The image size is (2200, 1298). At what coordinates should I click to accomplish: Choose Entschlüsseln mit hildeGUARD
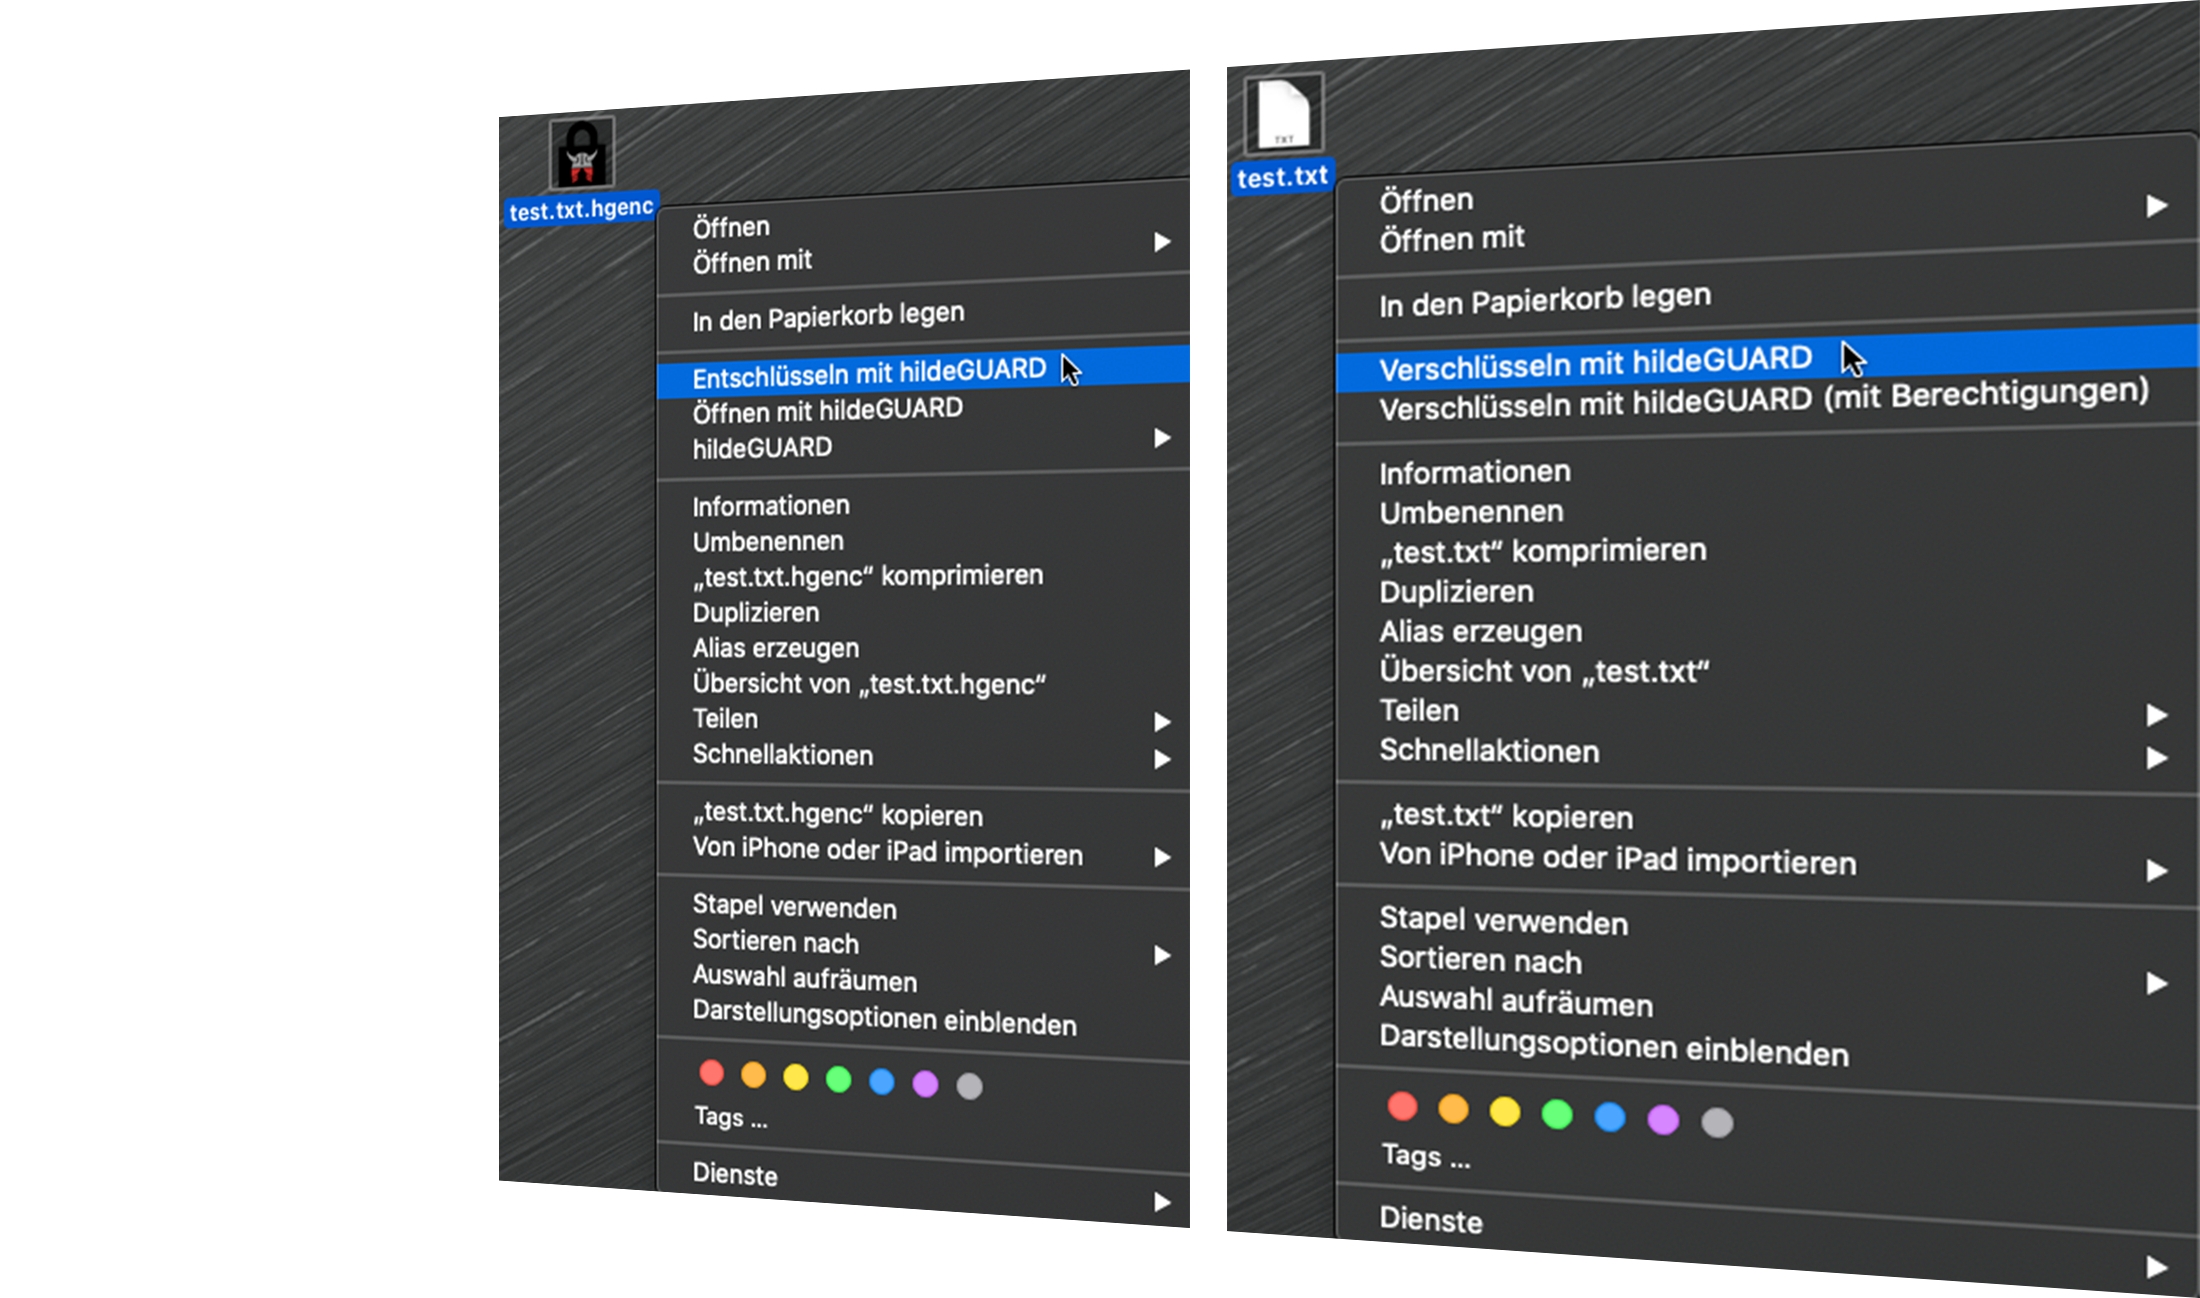click(x=868, y=374)
